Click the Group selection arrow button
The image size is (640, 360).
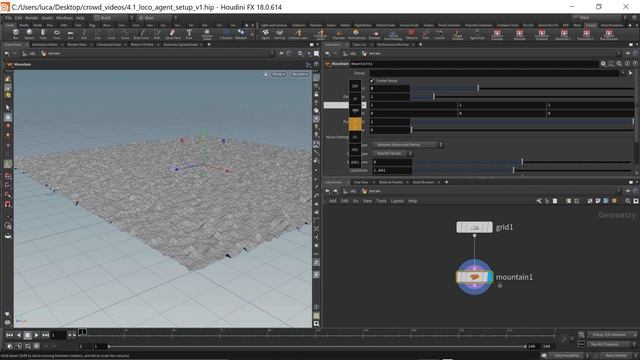tap(631, 73)
